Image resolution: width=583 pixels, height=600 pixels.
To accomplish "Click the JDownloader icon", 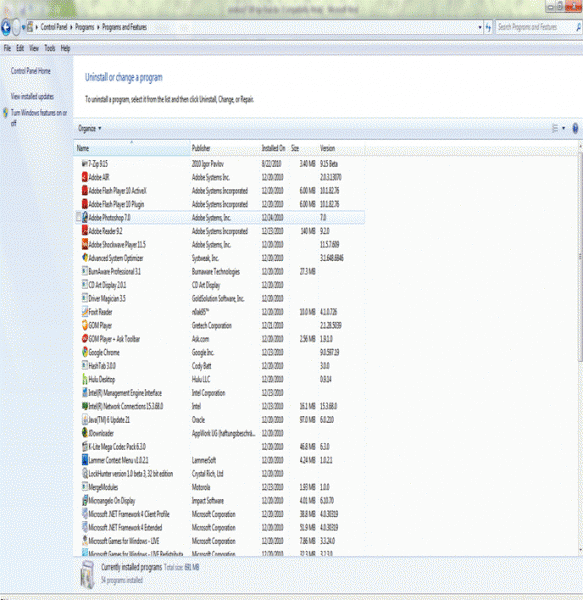I will tap(85, 433).
